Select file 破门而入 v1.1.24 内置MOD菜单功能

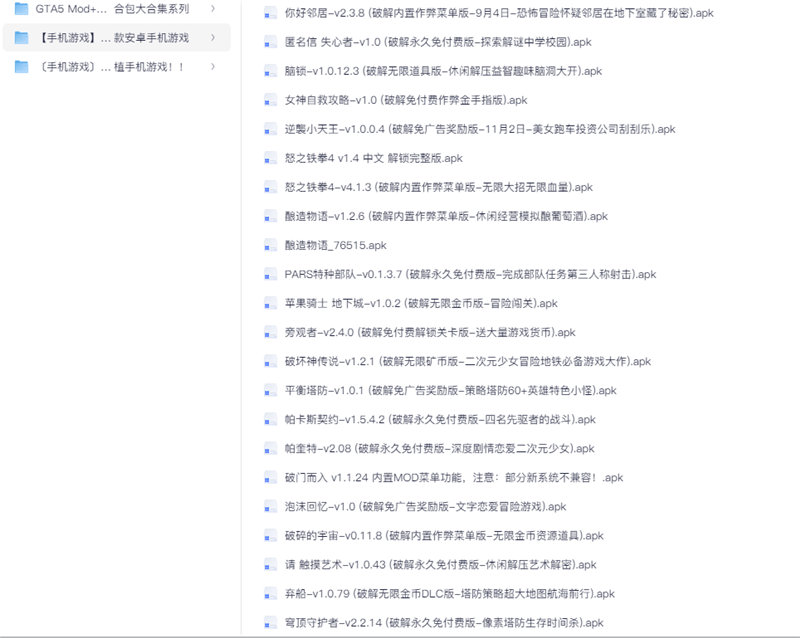coord(454,478)
